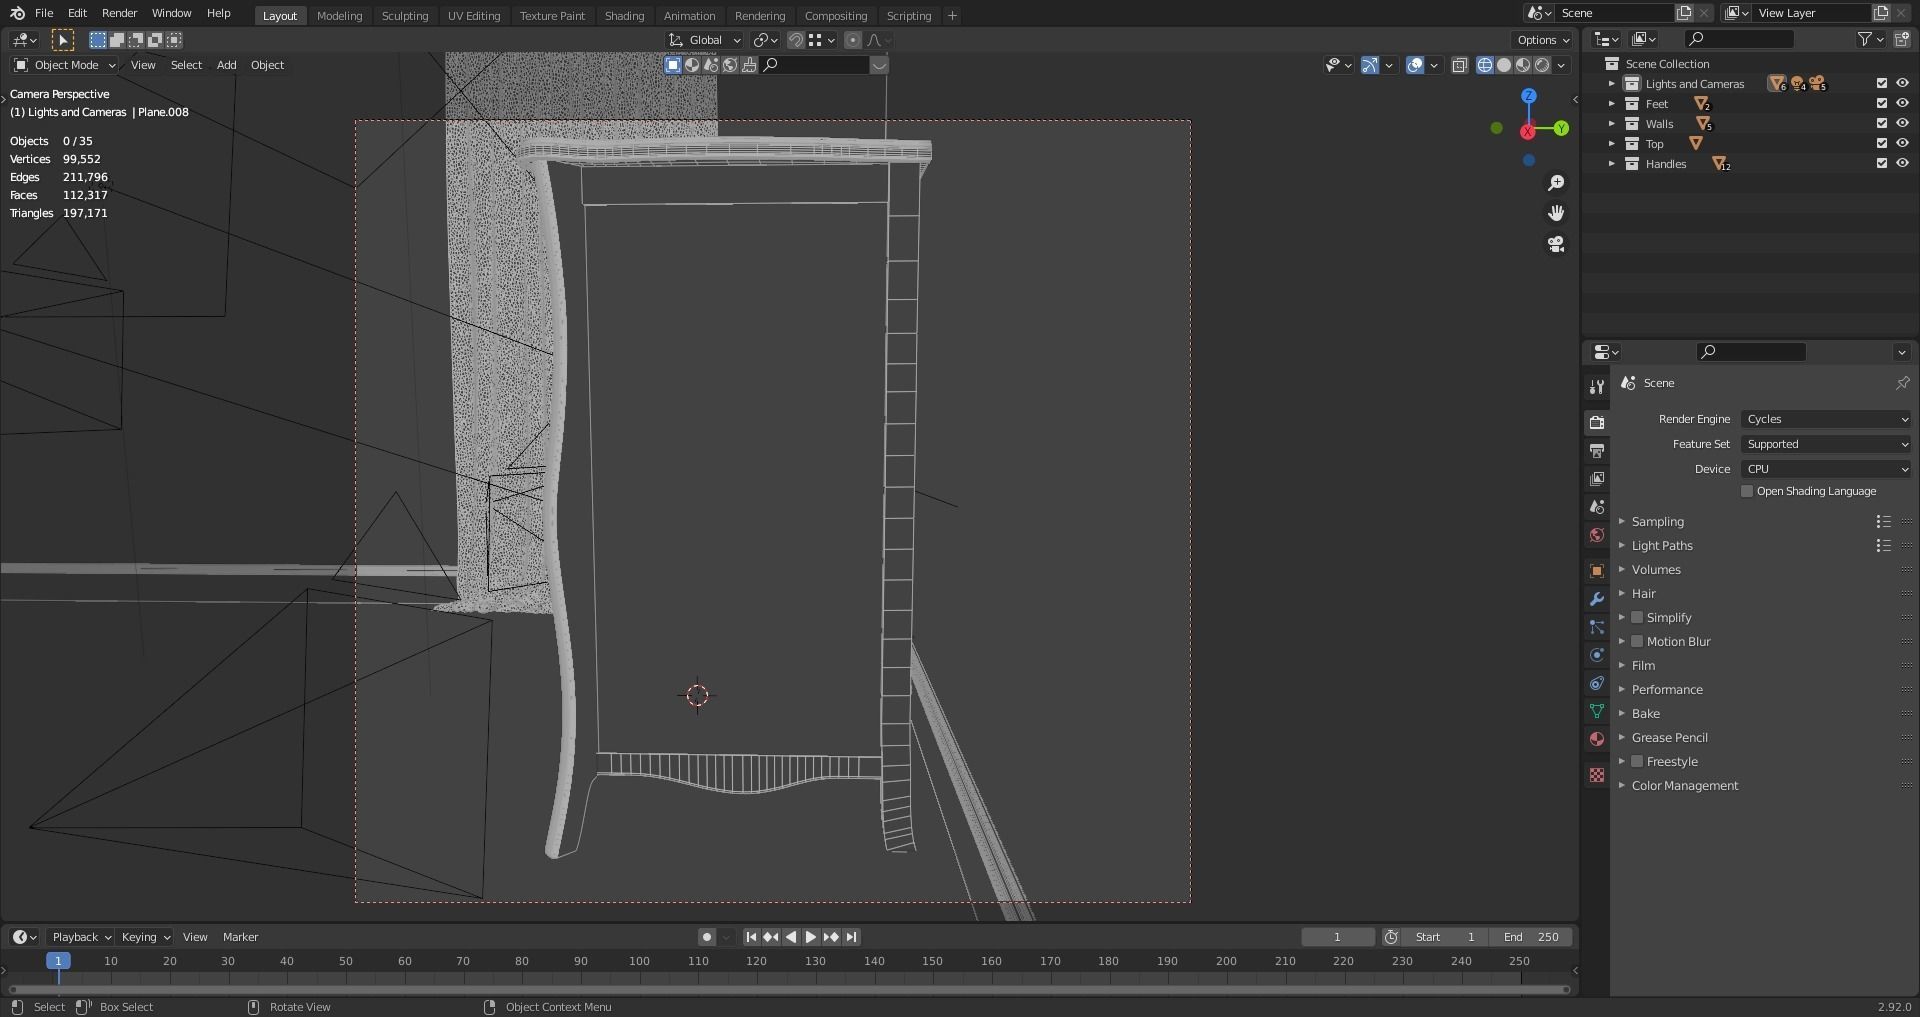
Task: Open the Texture properties tab
Action: 1597,775
